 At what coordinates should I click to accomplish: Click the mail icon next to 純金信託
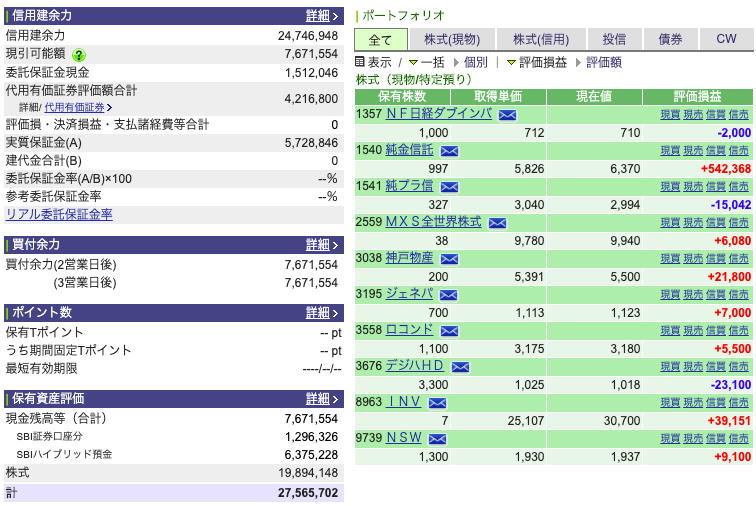449,151
